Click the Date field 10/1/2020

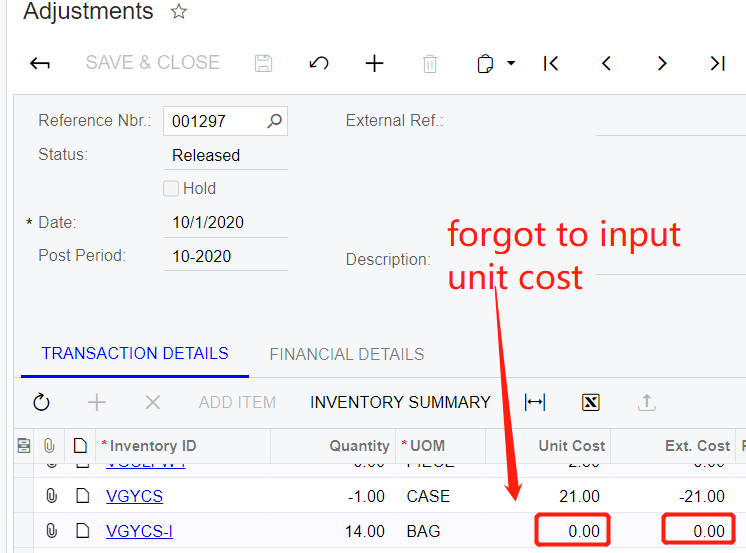(x=225, y=222)
